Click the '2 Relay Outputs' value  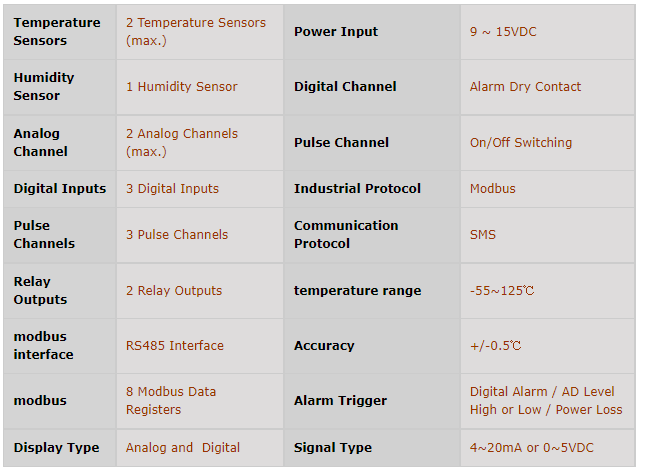pyautogui.click(x=174, y=291)
